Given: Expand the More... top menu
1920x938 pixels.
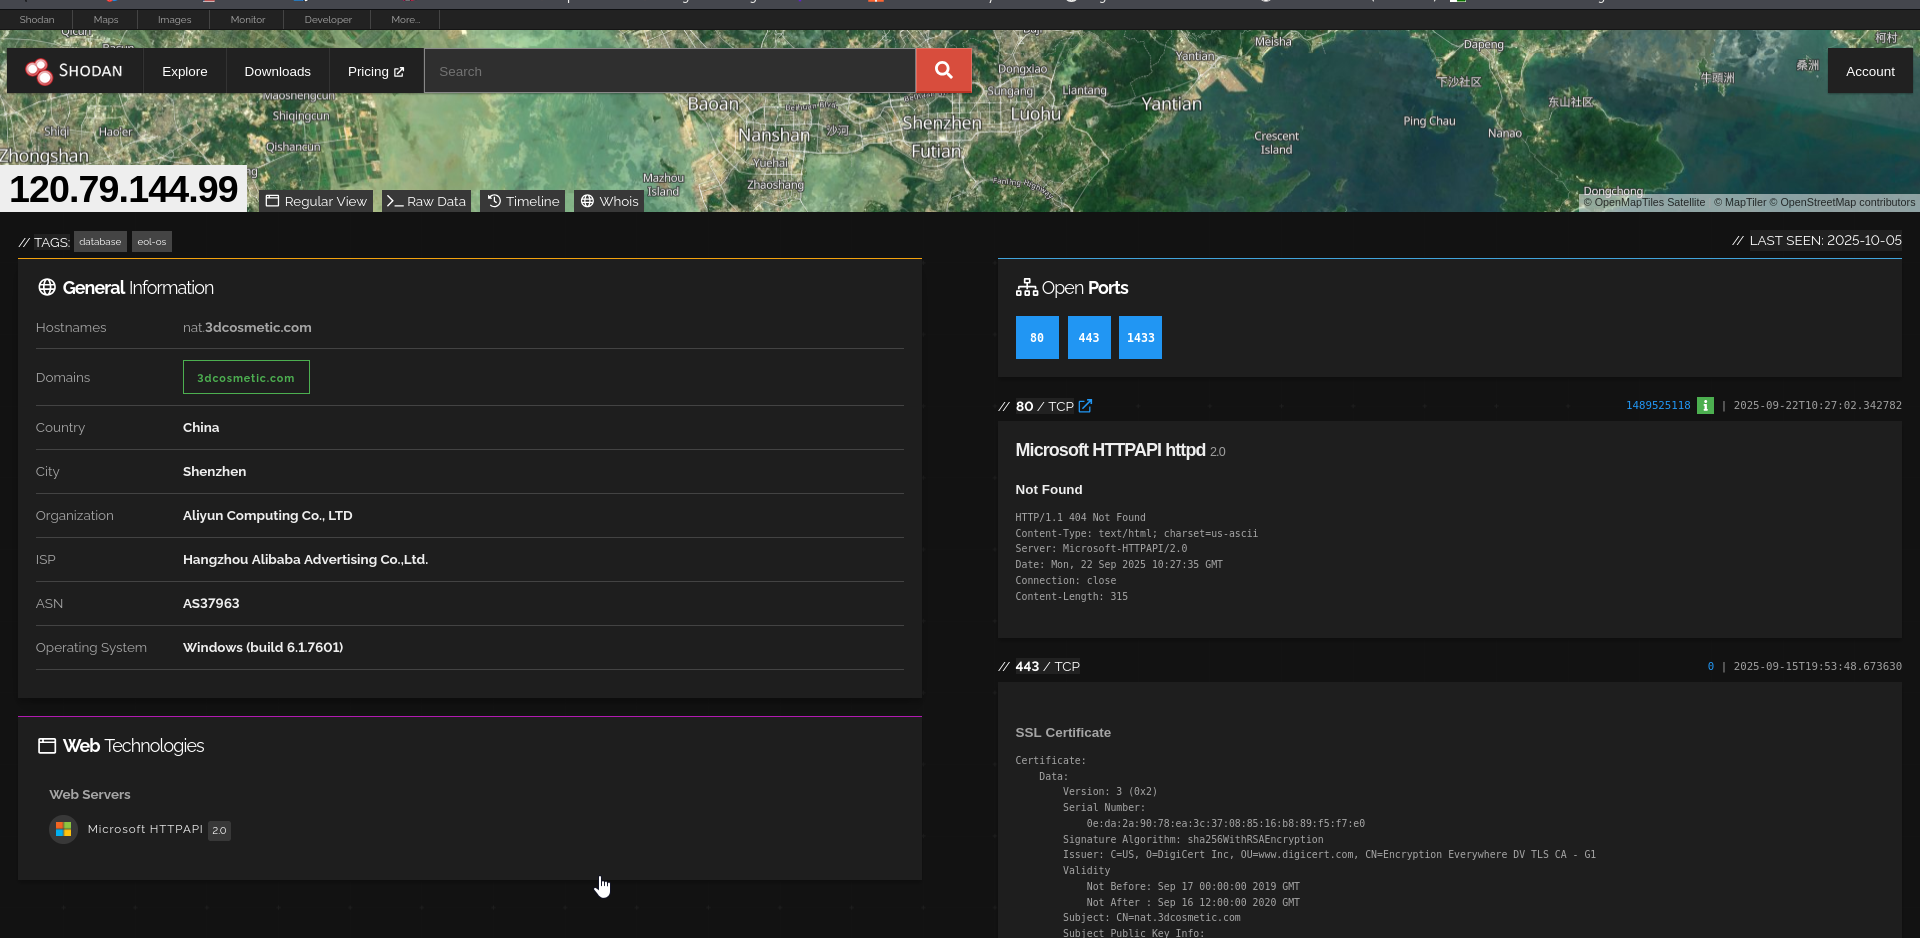Looking at the screenshot, I should point(405,19).
